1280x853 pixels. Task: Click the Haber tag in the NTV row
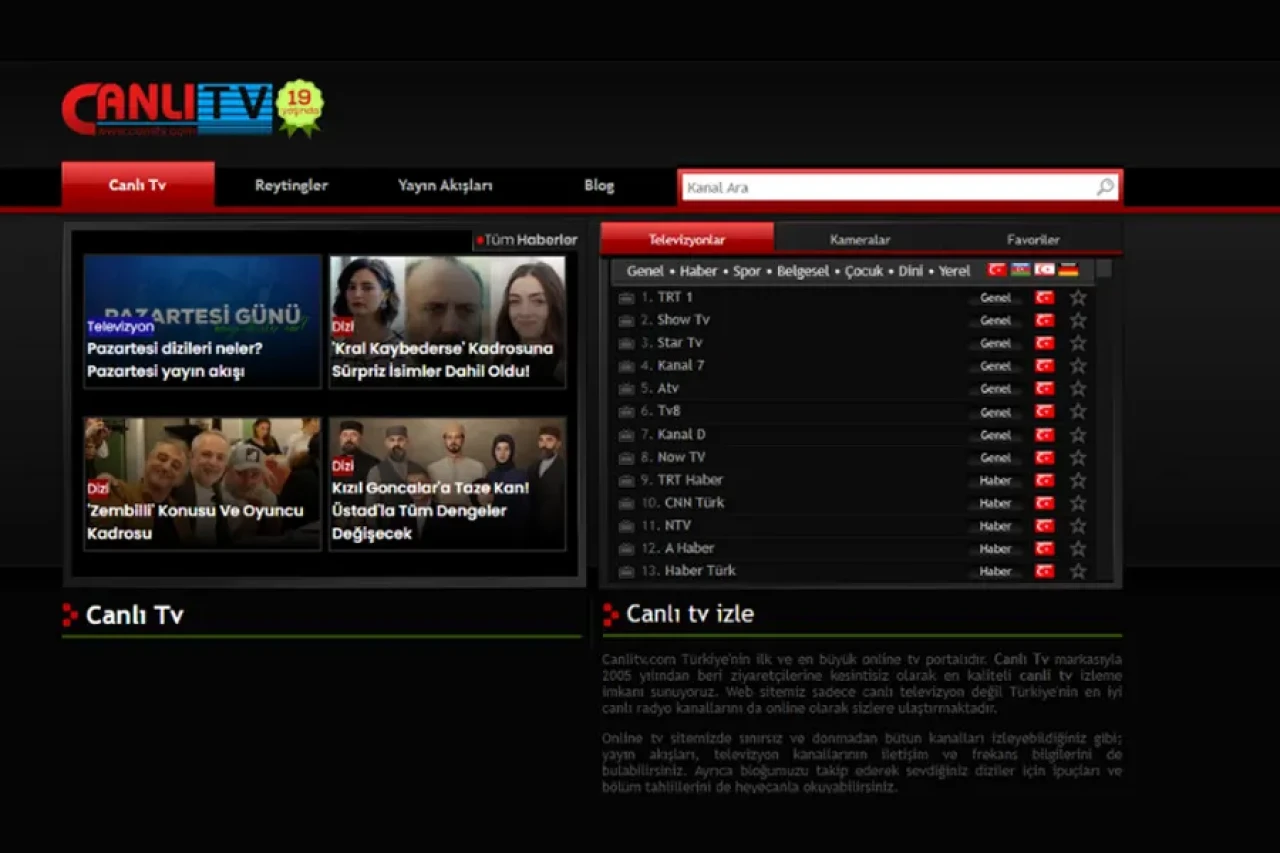click(x=995, y=526)
